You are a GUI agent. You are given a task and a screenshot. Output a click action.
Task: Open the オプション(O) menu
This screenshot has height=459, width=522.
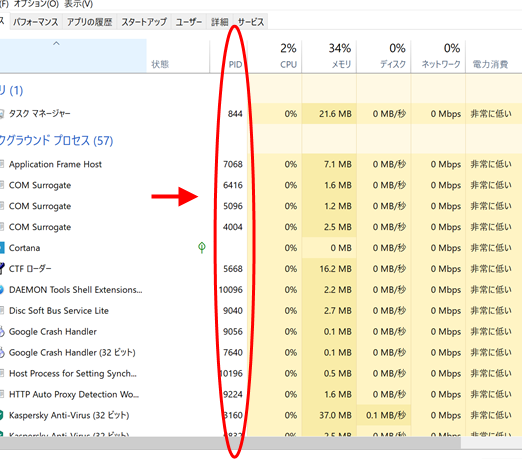36,4
